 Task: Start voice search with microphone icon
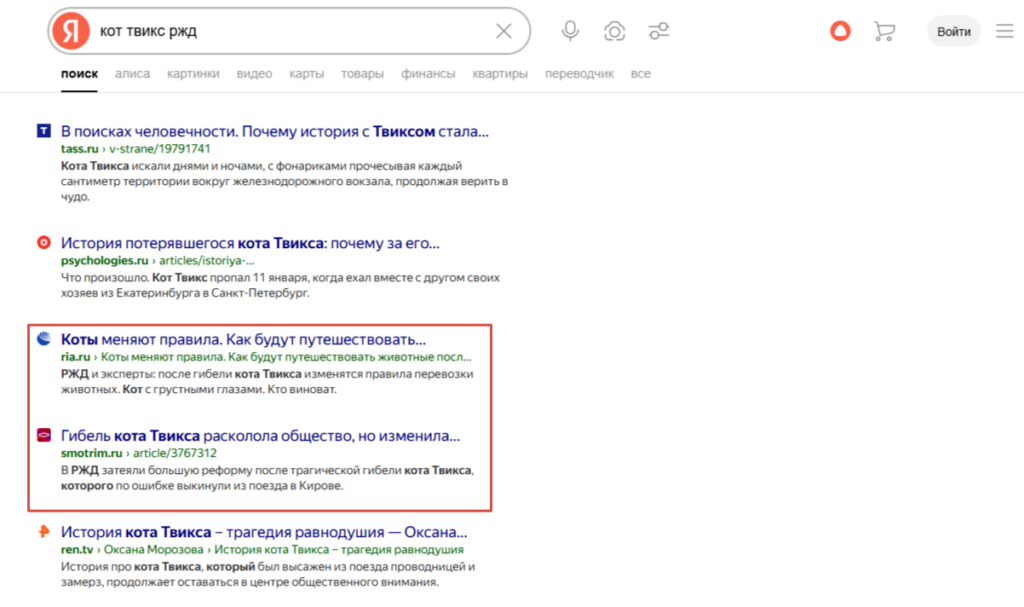coord(570,31)
